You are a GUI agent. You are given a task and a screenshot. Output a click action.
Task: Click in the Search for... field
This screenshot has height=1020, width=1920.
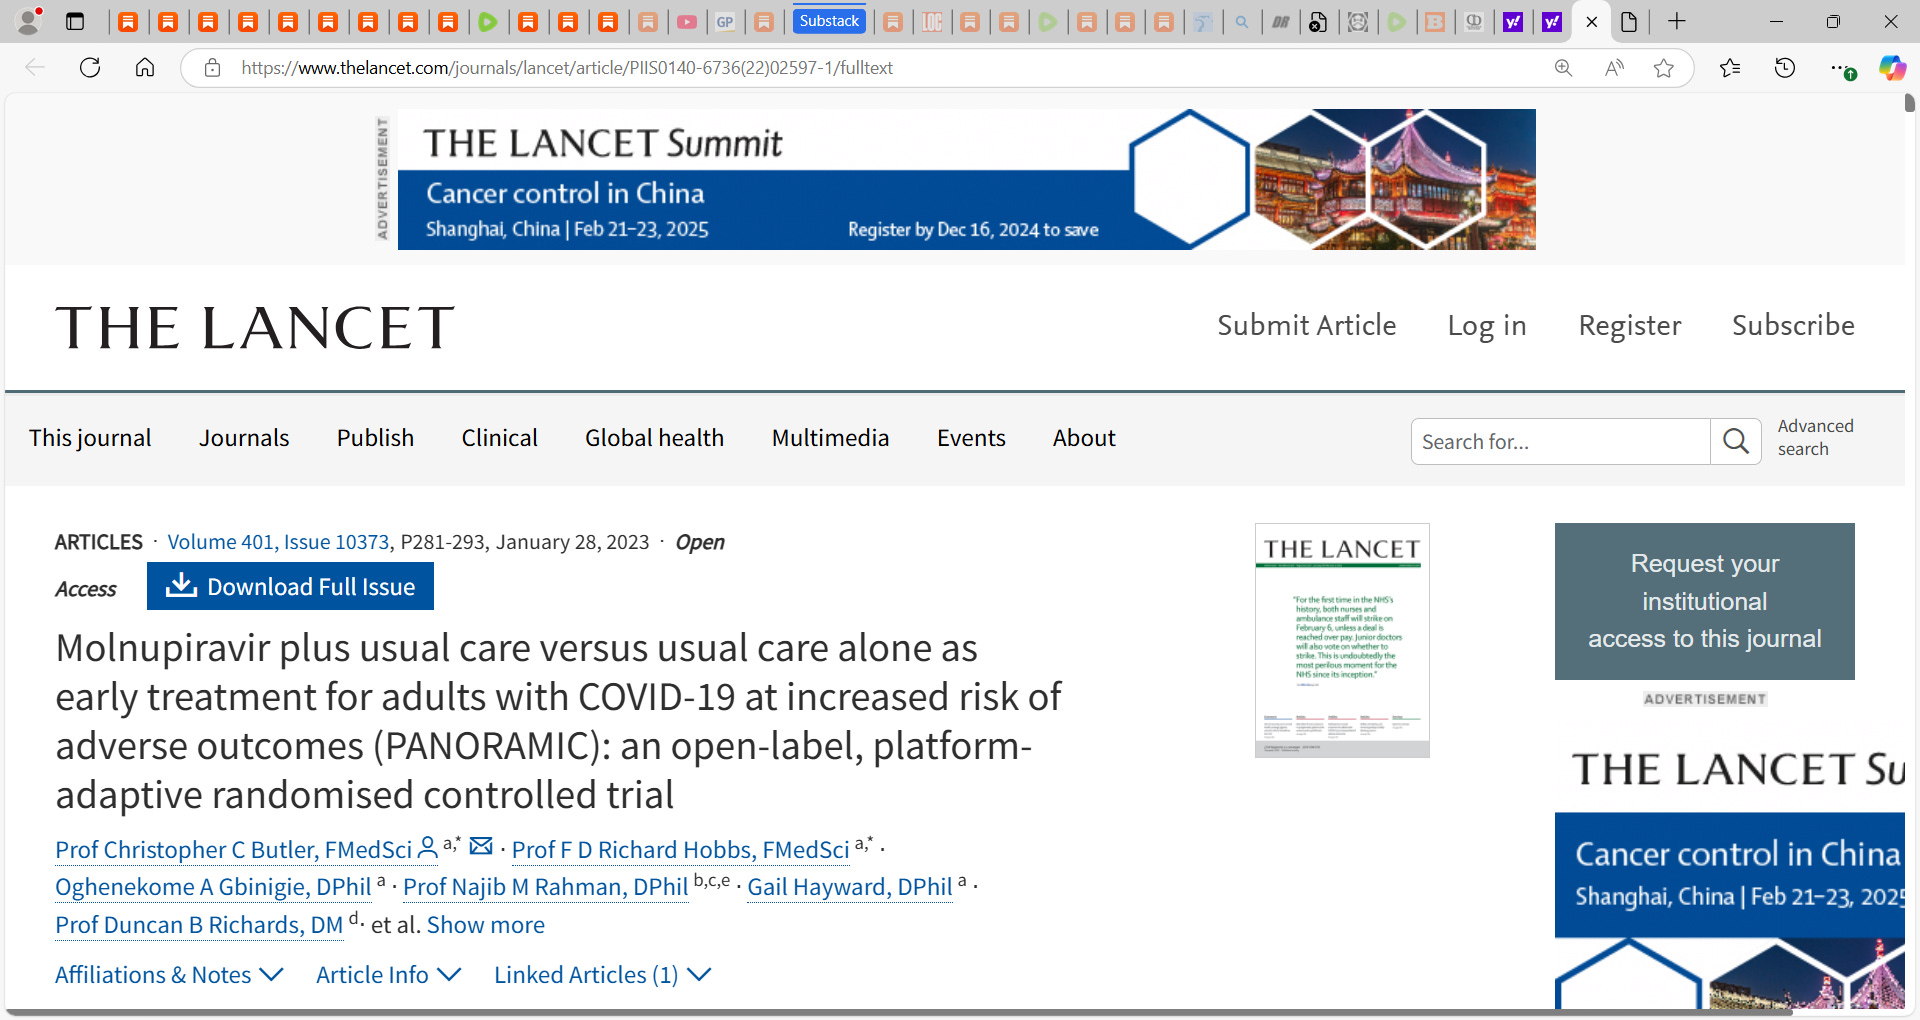(1561, 441)
